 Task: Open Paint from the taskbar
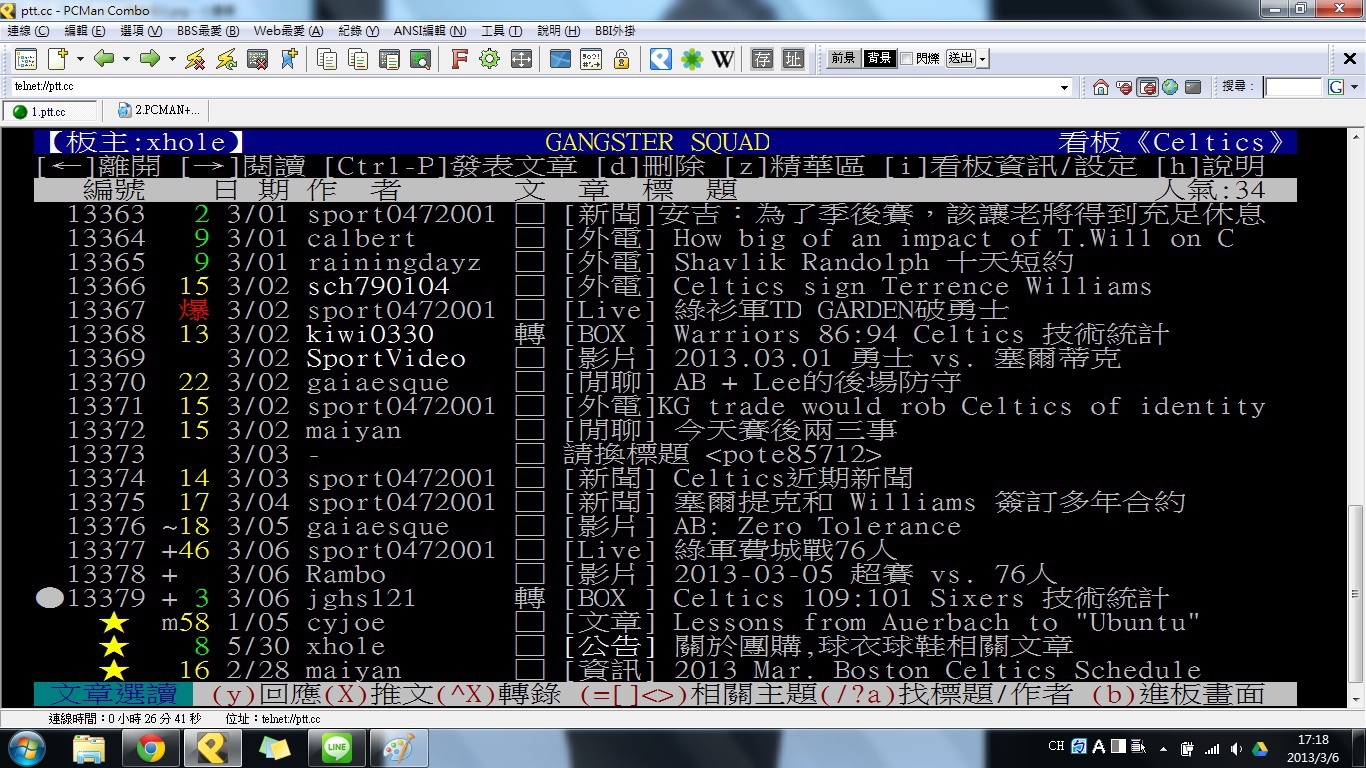point(398,747)
